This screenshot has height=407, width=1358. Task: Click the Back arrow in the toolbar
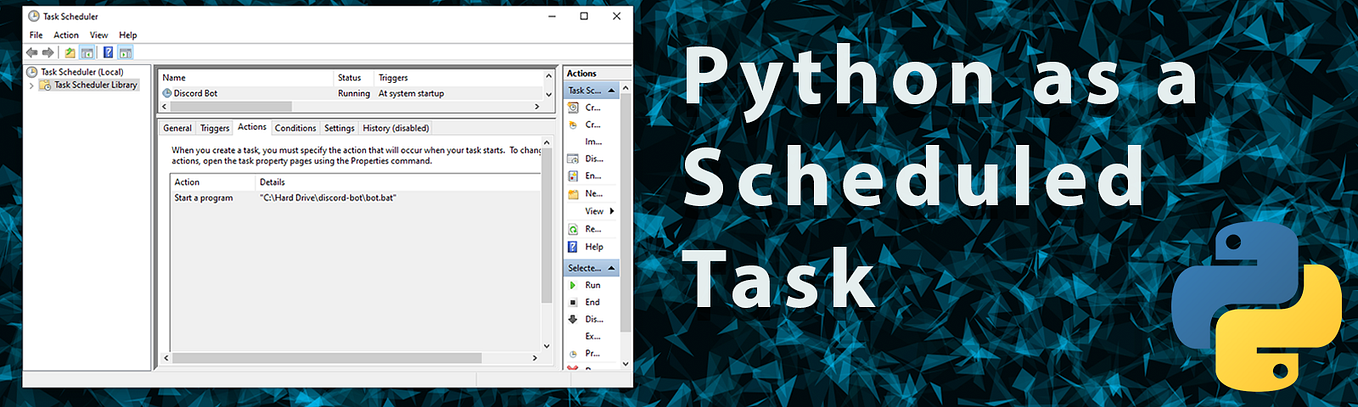[31, 52]
